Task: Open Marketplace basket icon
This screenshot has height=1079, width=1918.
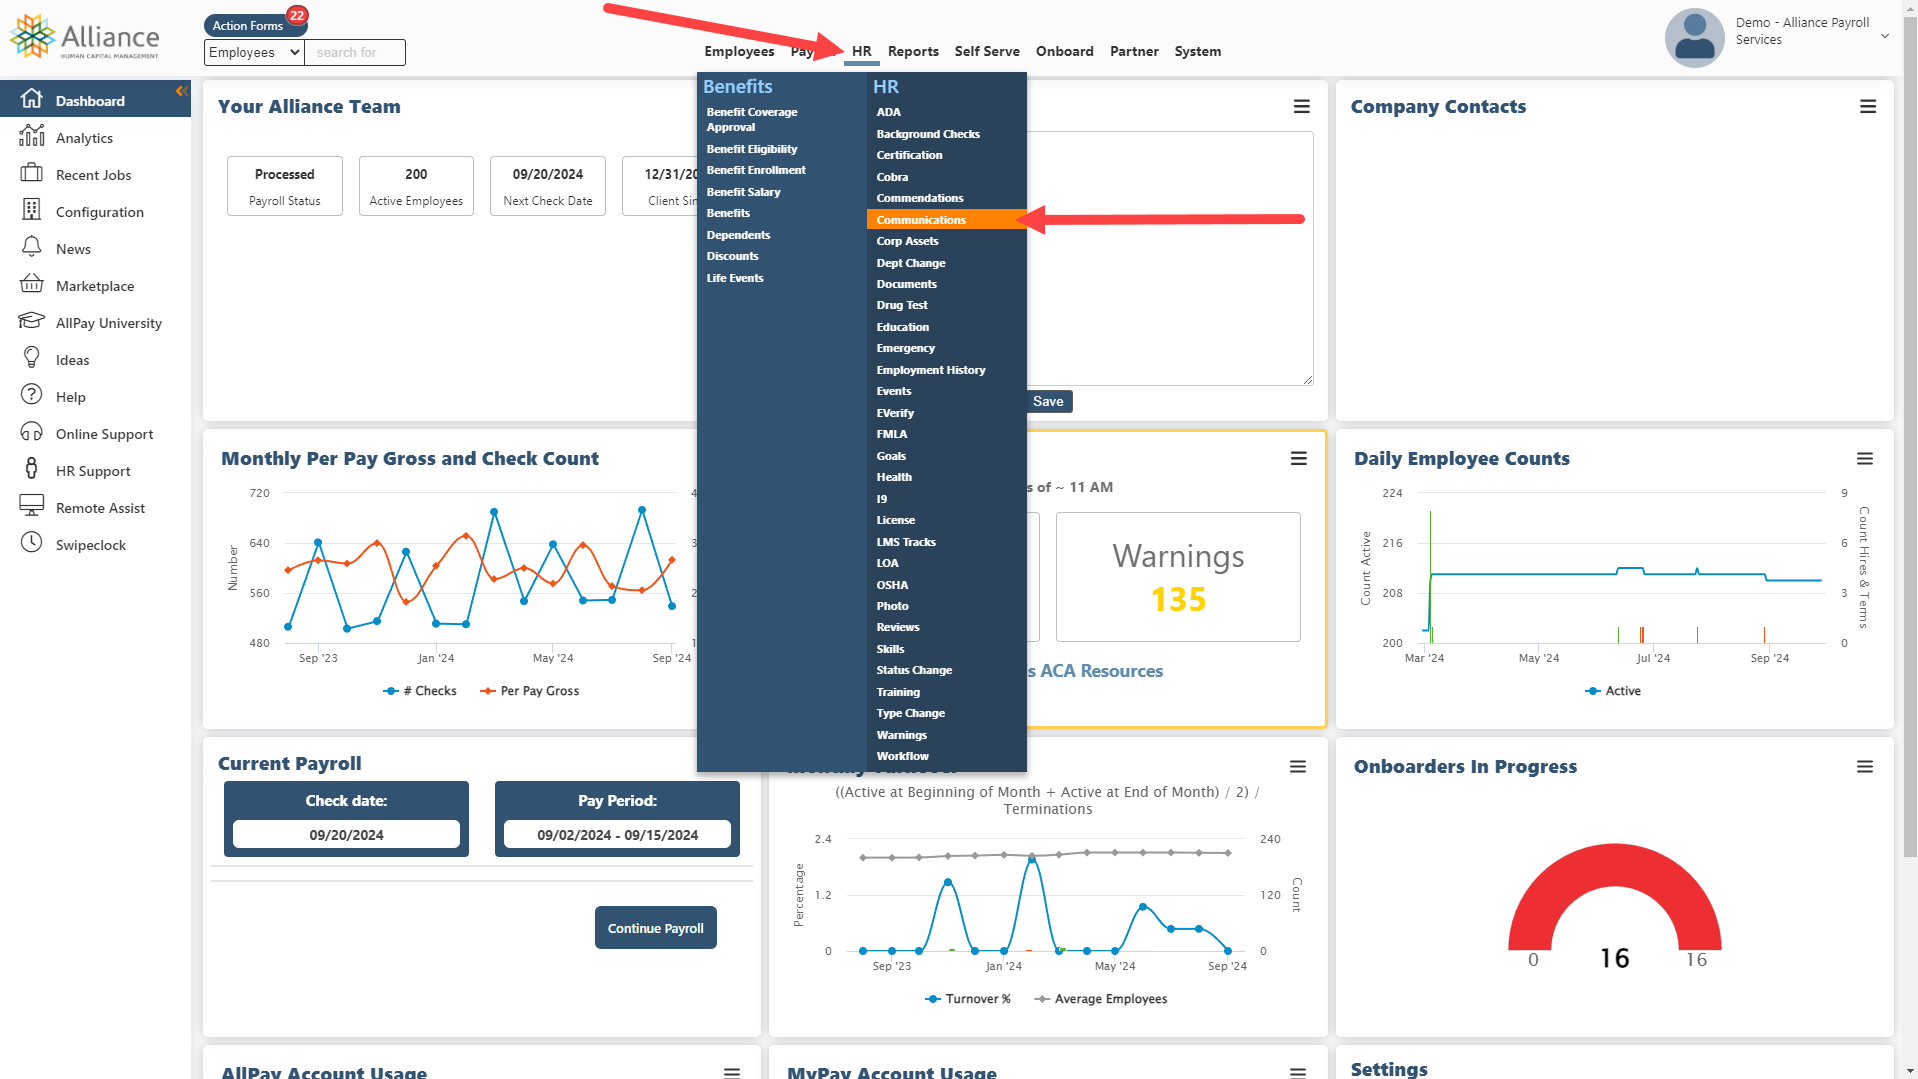Action: pyautogui.click(x=32, y=284)
